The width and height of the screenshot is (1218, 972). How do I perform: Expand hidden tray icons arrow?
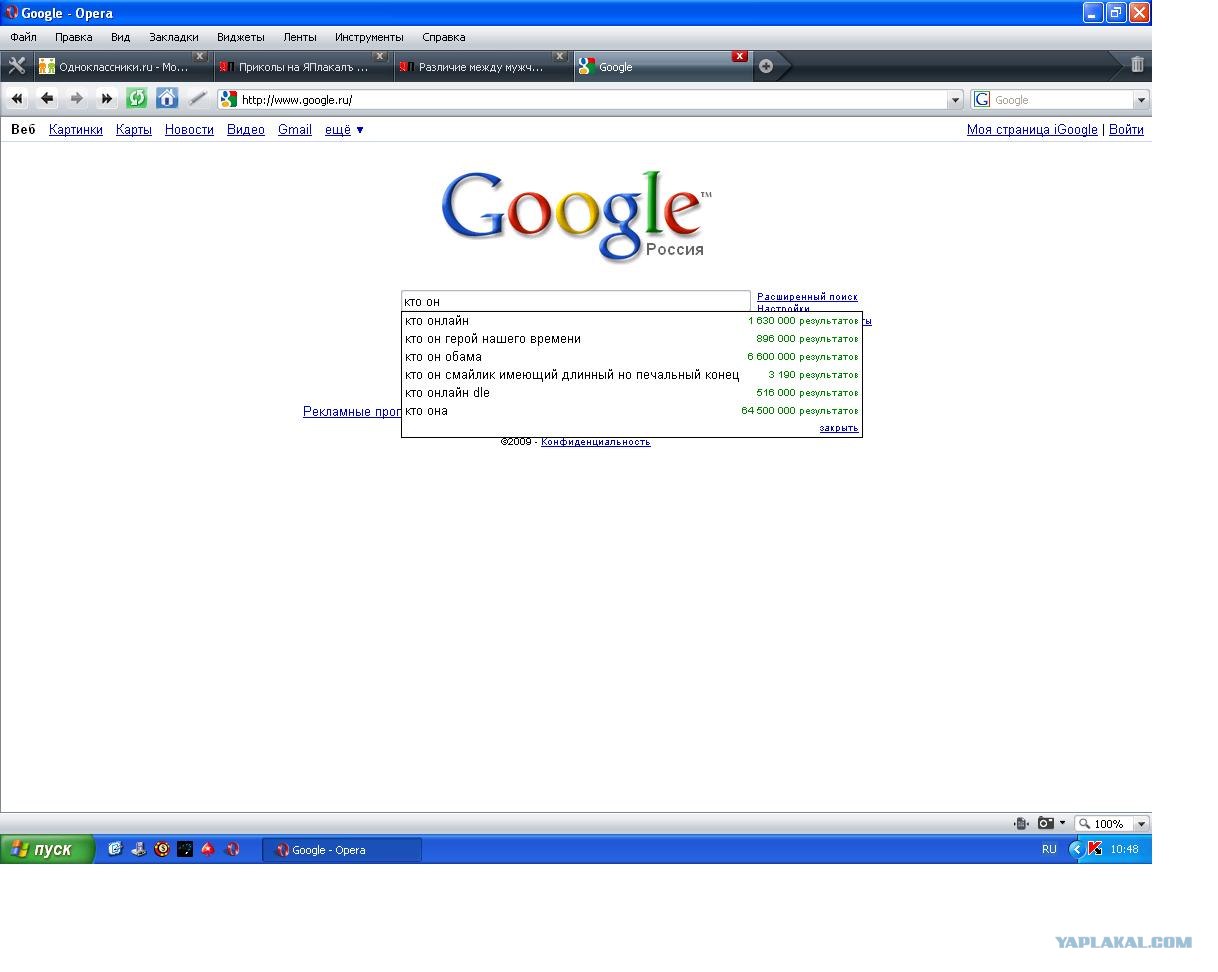pos(1076,849)
